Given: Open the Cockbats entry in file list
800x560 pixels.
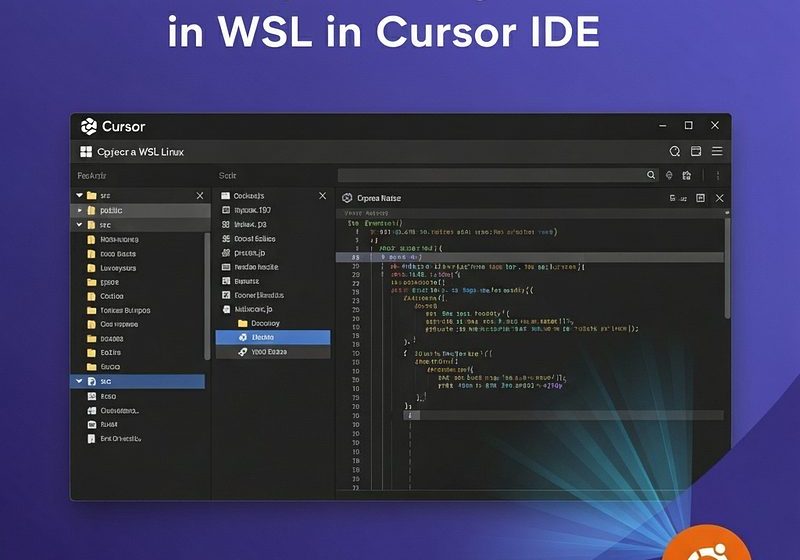Looking at the screenshot, I should pos(249,195).
